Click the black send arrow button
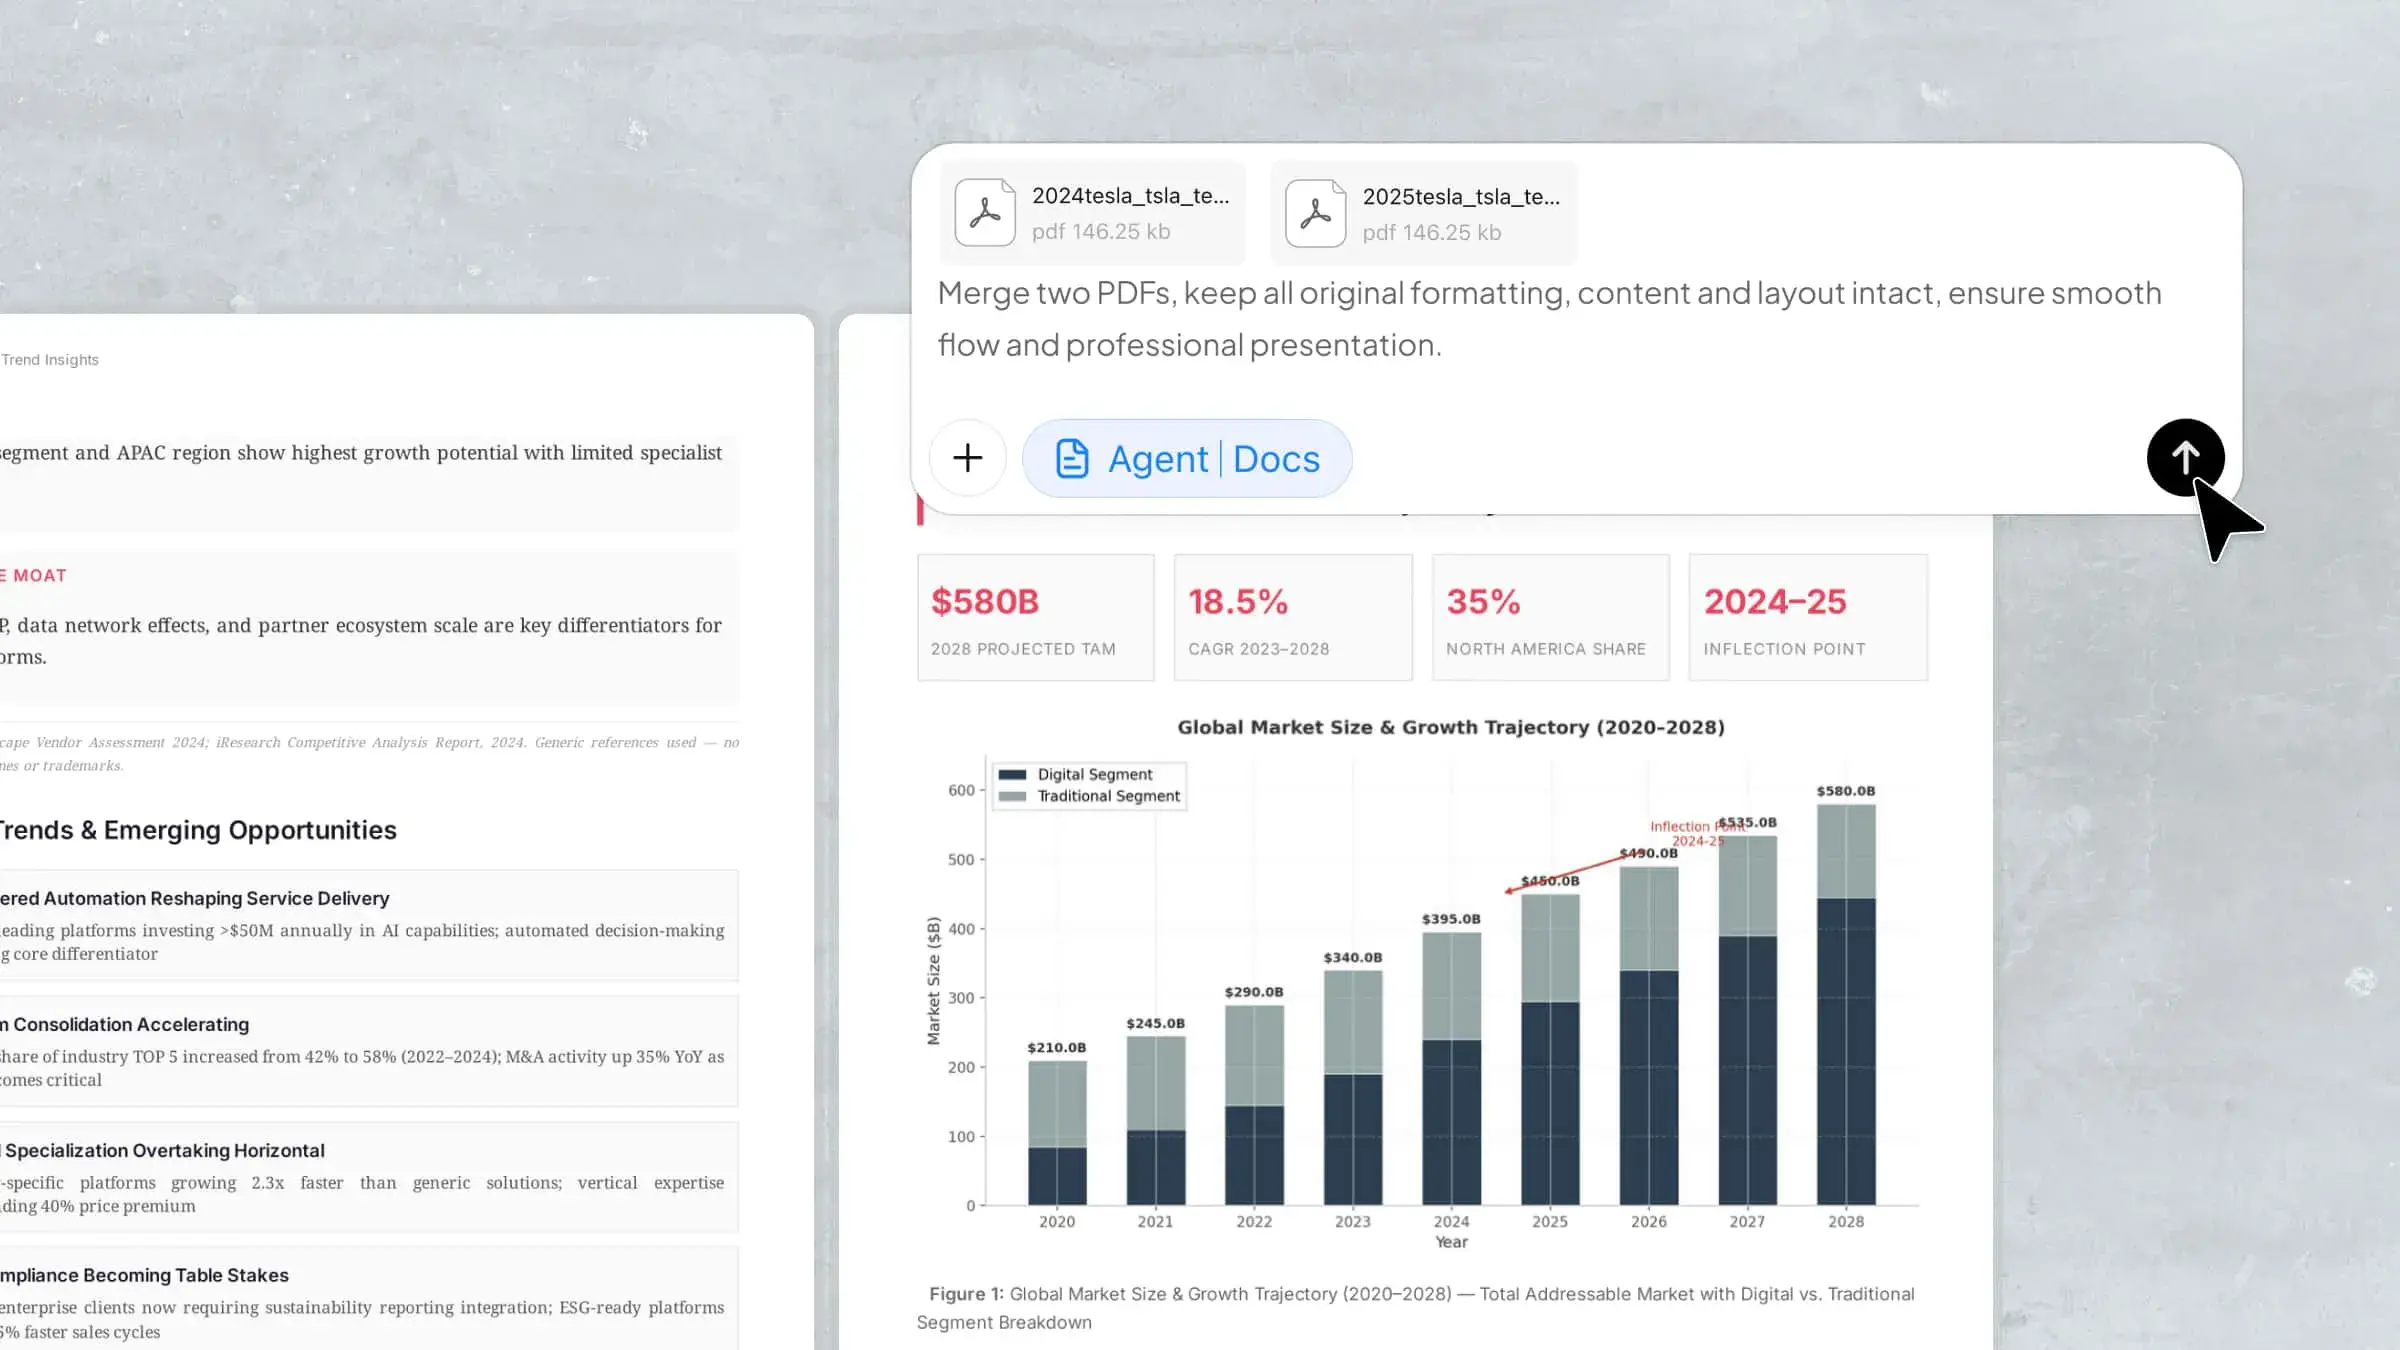 pos(2185,458)
